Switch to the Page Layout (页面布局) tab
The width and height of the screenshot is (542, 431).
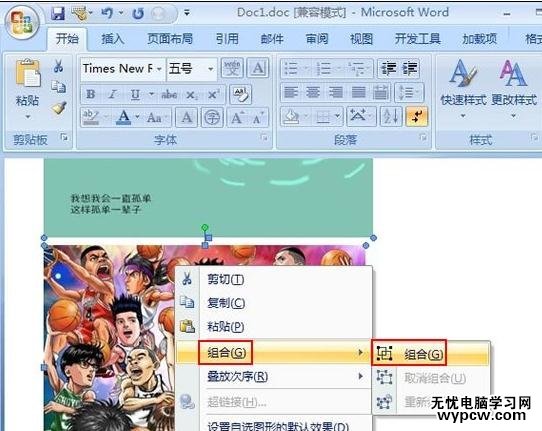tap(170, 39)
